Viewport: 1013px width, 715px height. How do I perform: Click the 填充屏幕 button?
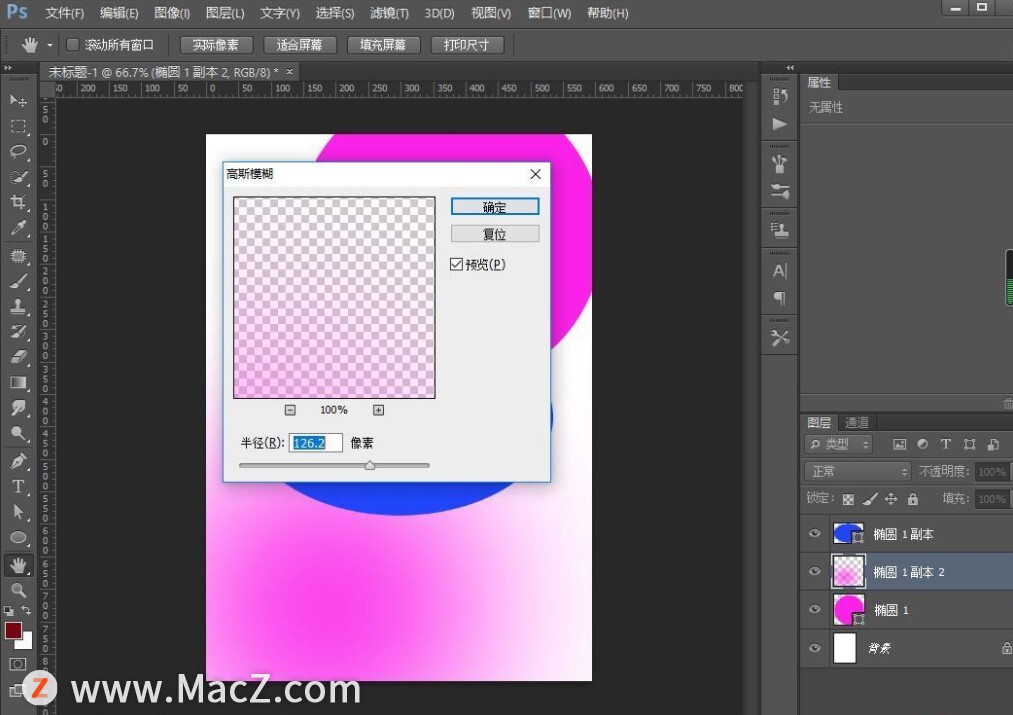pyautogui.click(x=383, y=45)
